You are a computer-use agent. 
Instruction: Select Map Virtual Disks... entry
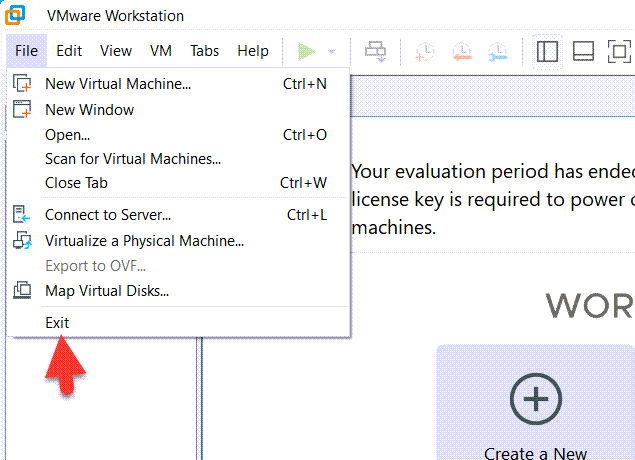click(107, 291)
